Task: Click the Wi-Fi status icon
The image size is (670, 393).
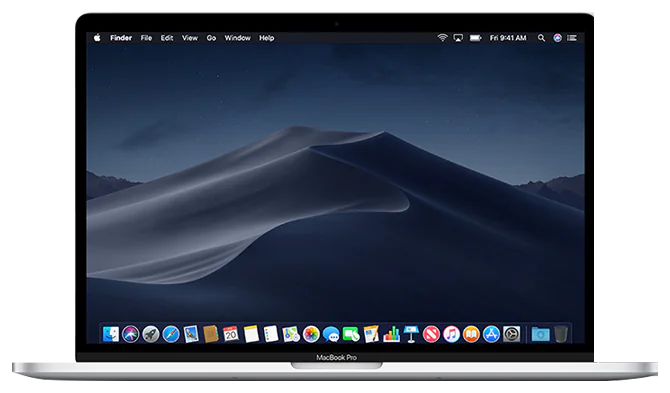Action: [442, 38]
